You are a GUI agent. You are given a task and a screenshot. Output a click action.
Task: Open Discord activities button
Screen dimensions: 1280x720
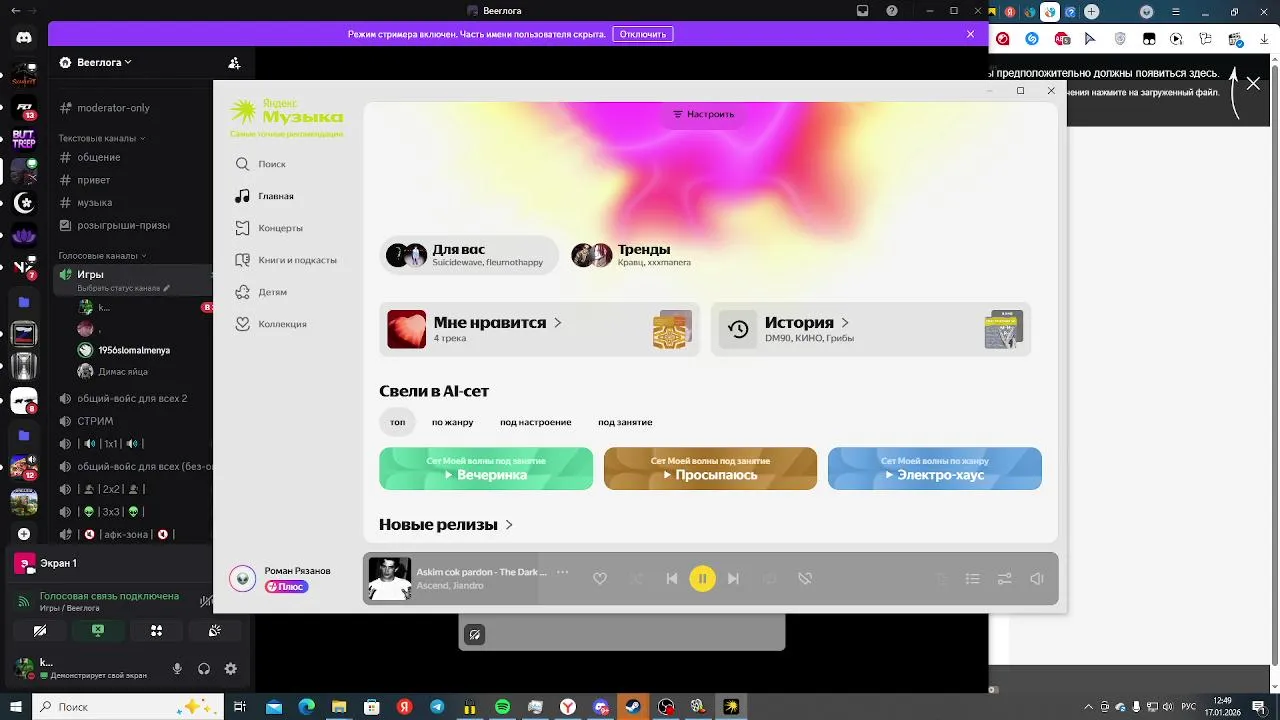point(156,631)
